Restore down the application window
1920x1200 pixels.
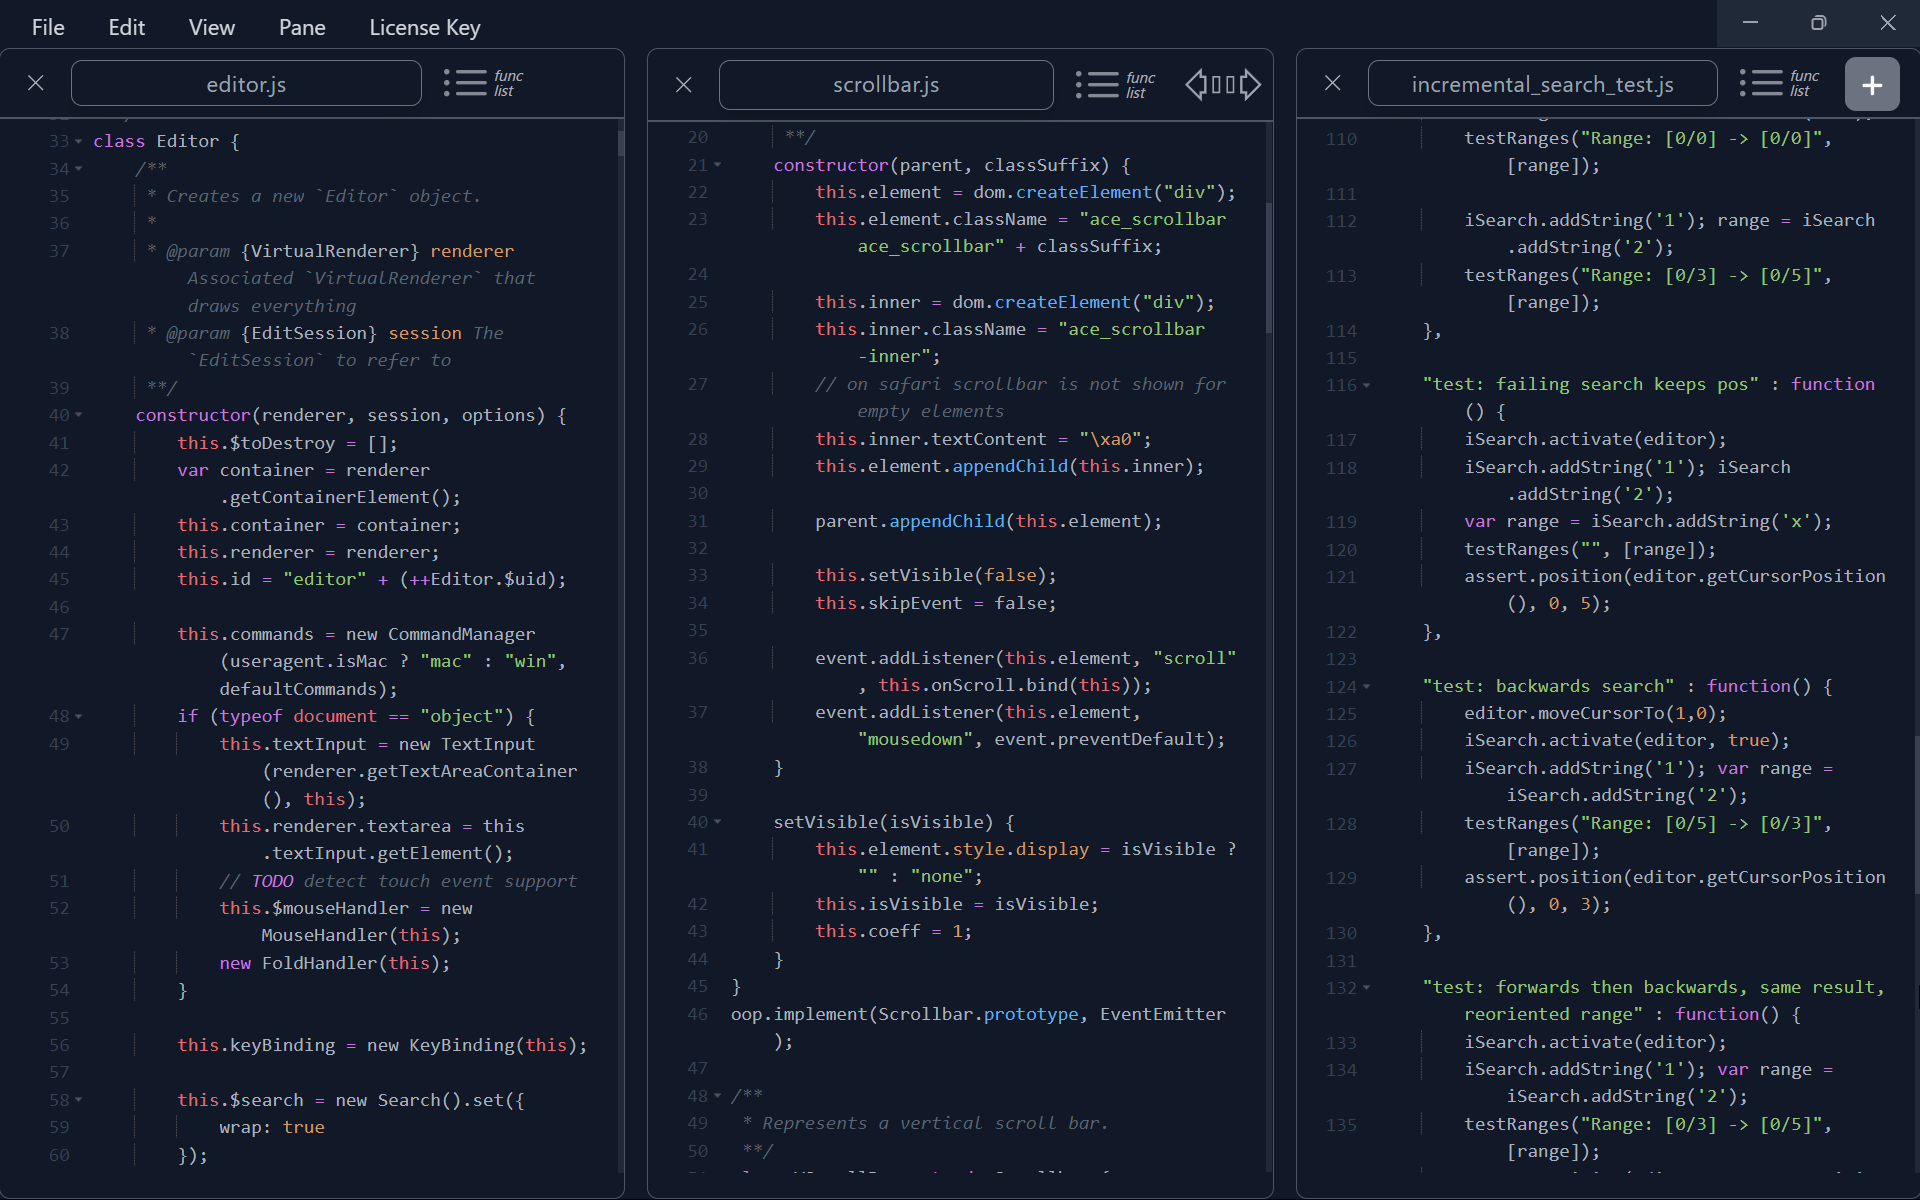[x=1818, y=23]
